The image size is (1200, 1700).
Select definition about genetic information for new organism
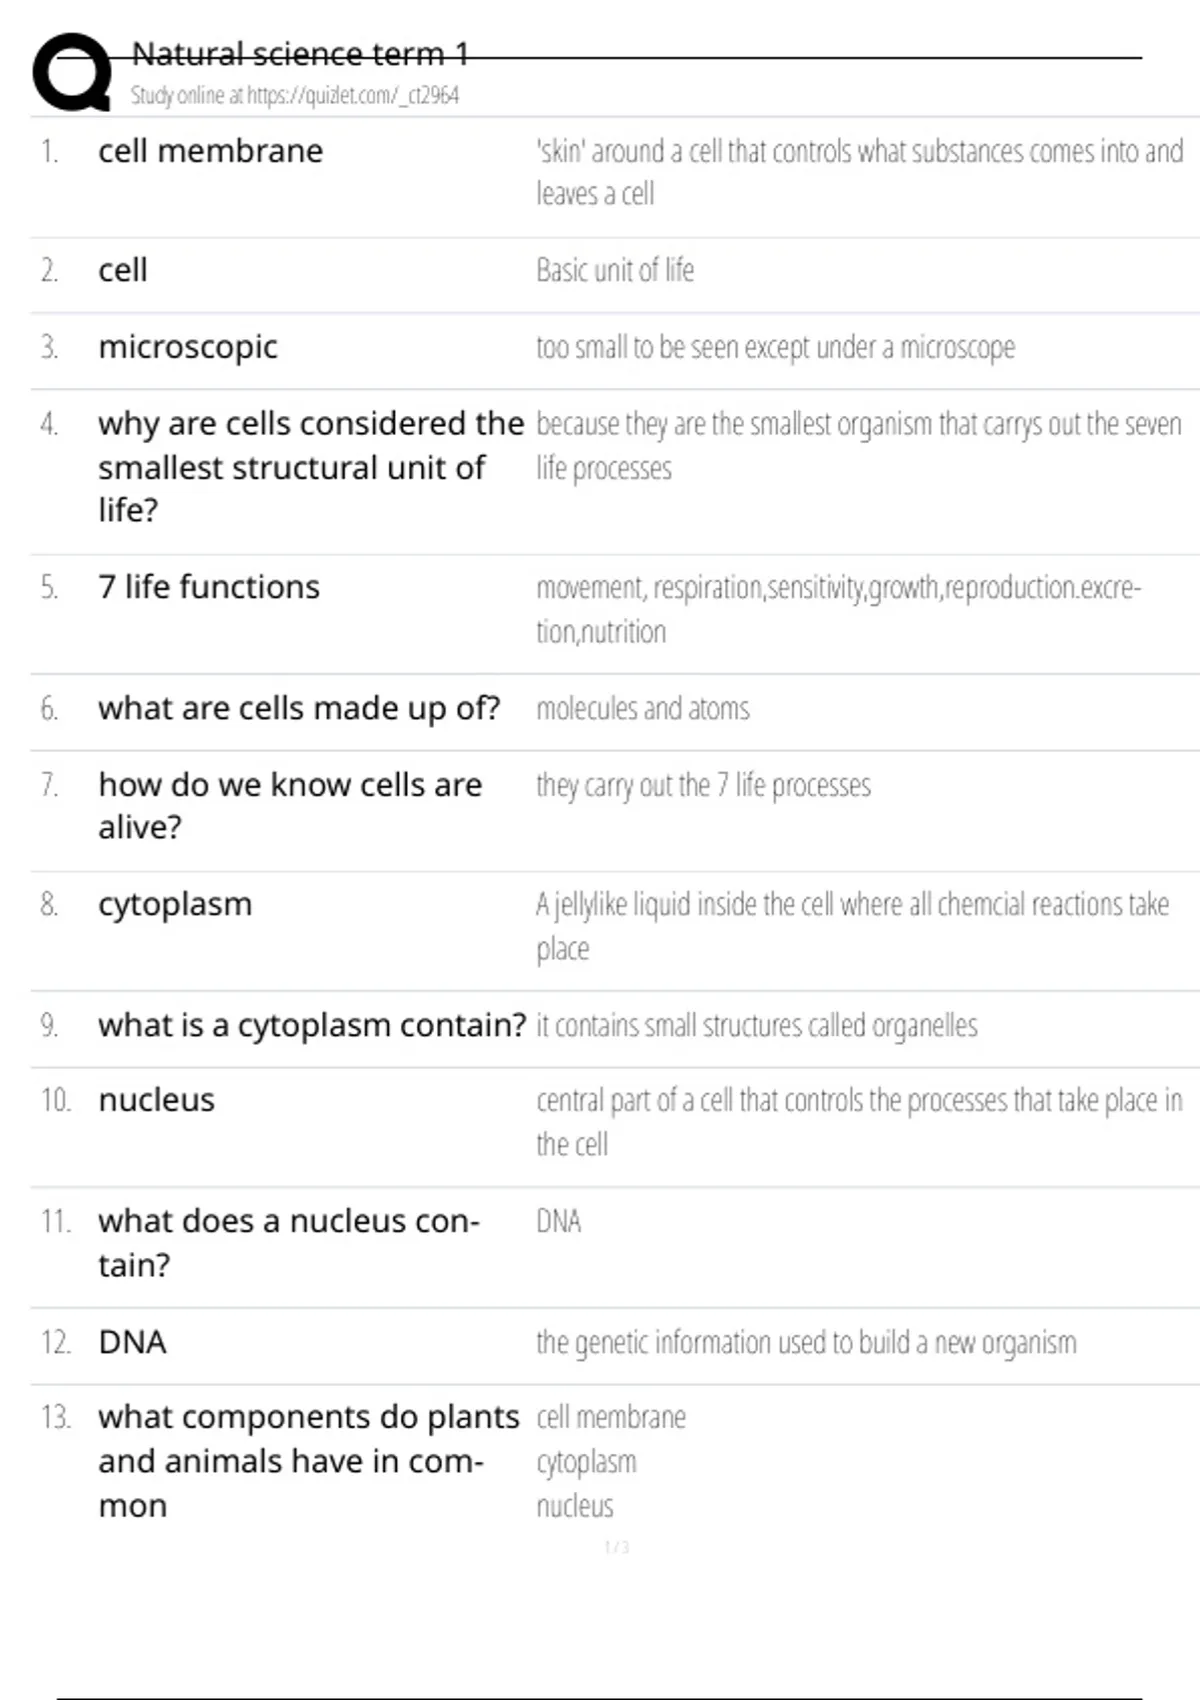click(806, 1342)
